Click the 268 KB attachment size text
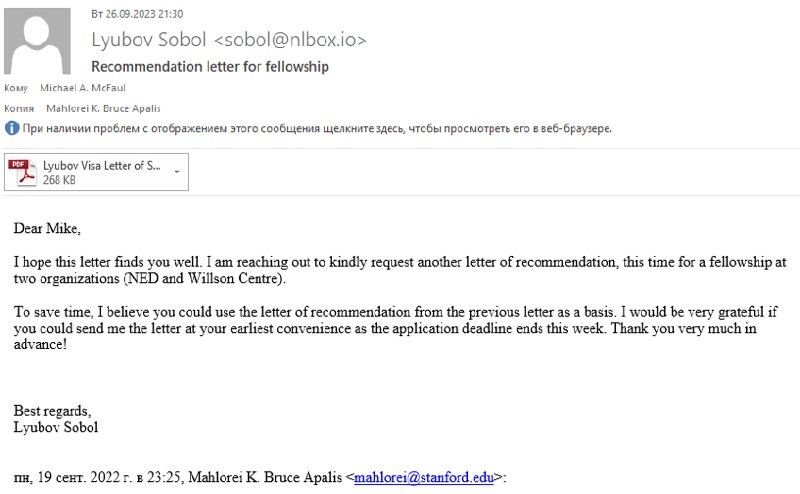This screenshot has width=800, height=494. pyautogui.click(x=59, y=180)
